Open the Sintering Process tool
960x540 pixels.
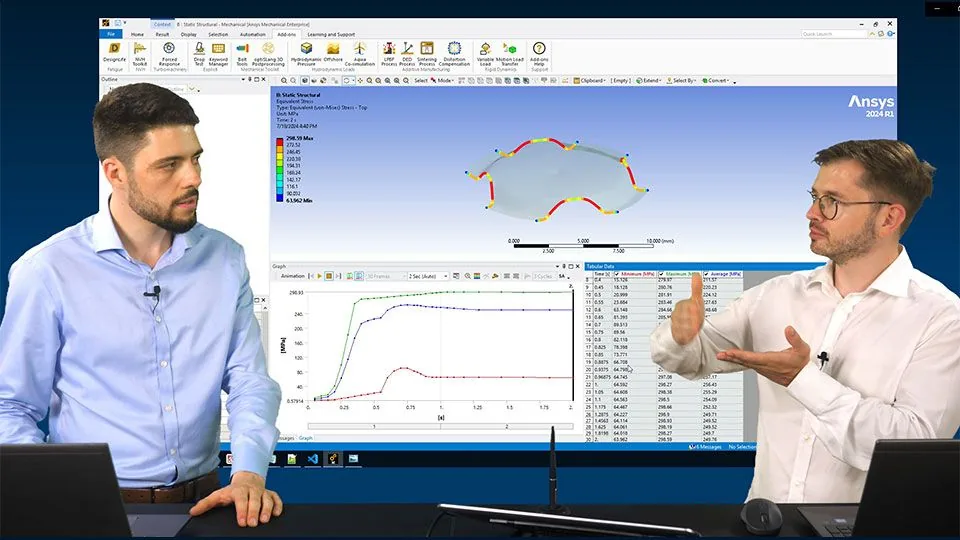tap(427, 53)
